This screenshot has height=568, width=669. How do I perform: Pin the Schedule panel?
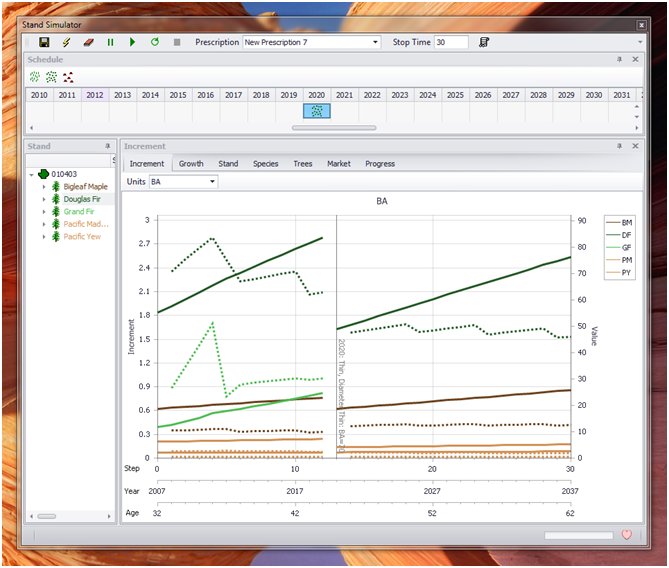click(619, 59)
